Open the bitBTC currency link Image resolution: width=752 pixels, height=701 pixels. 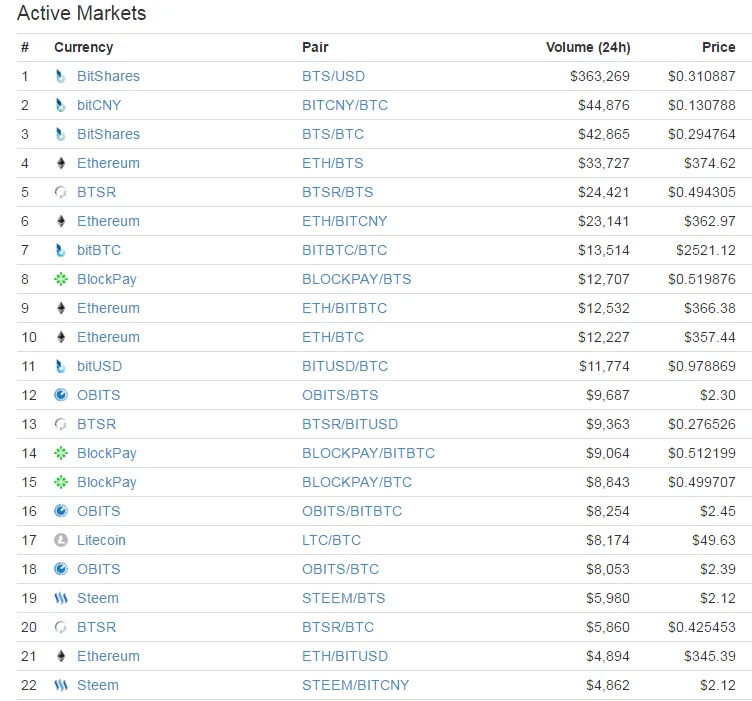coord(99,250)
